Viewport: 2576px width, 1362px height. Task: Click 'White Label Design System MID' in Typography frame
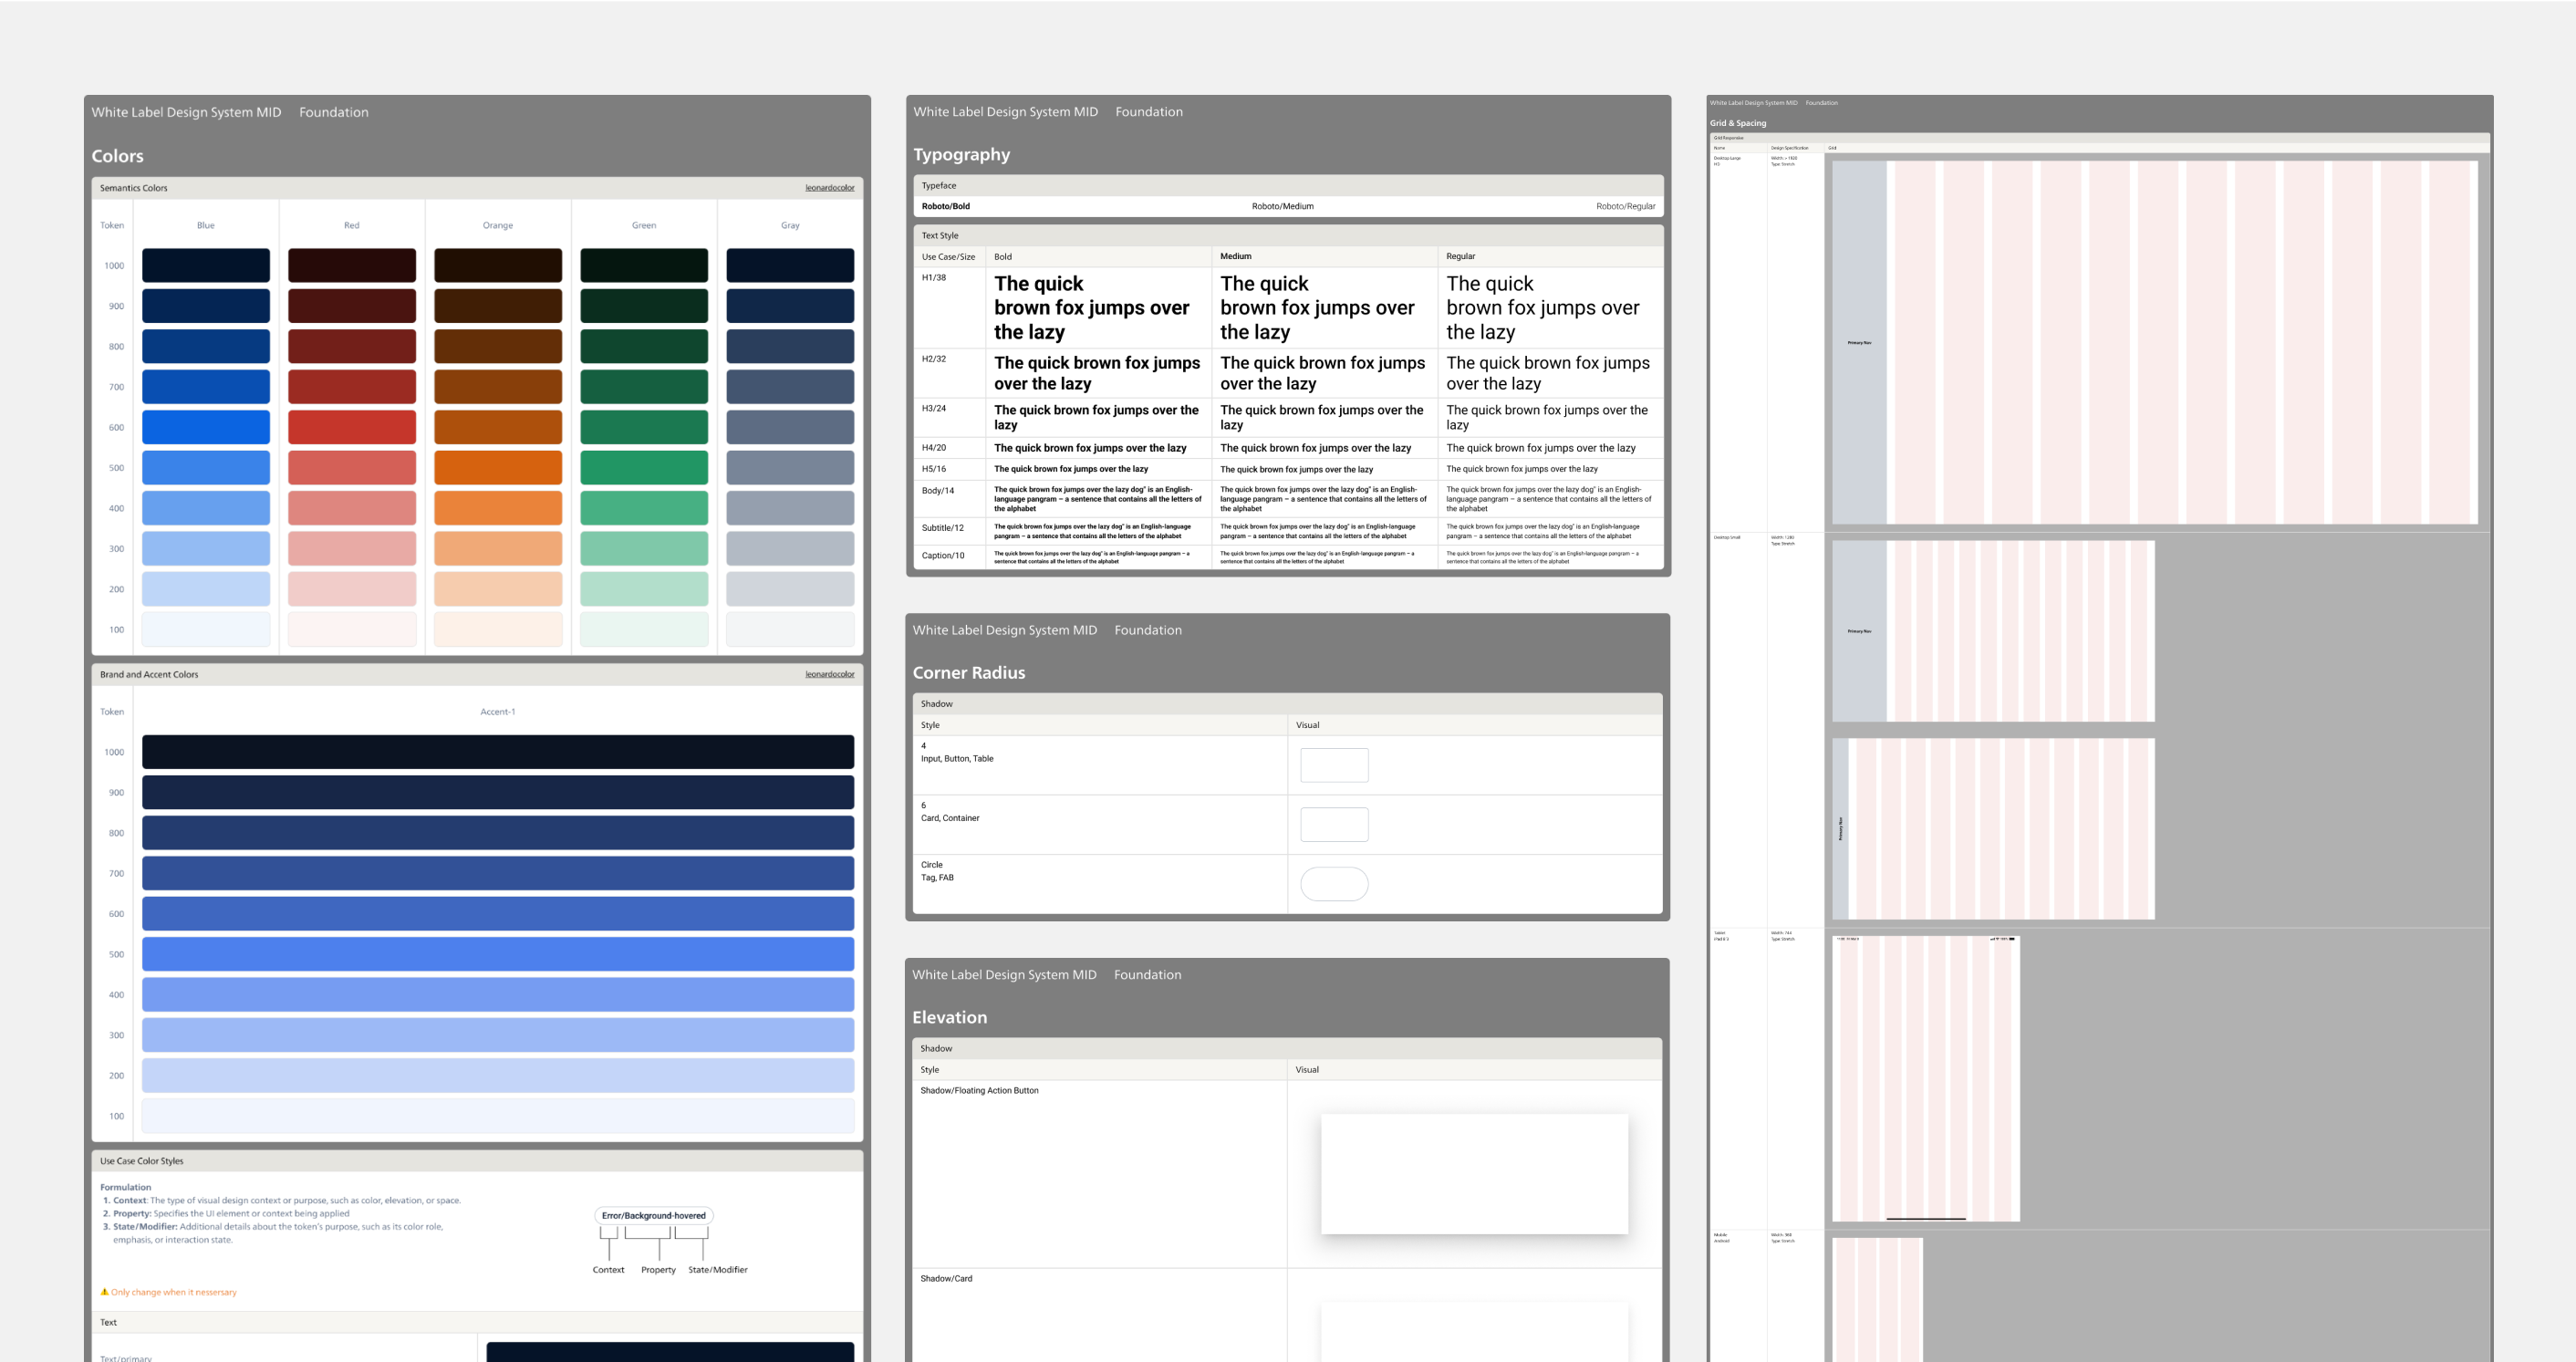(1005, 112)
